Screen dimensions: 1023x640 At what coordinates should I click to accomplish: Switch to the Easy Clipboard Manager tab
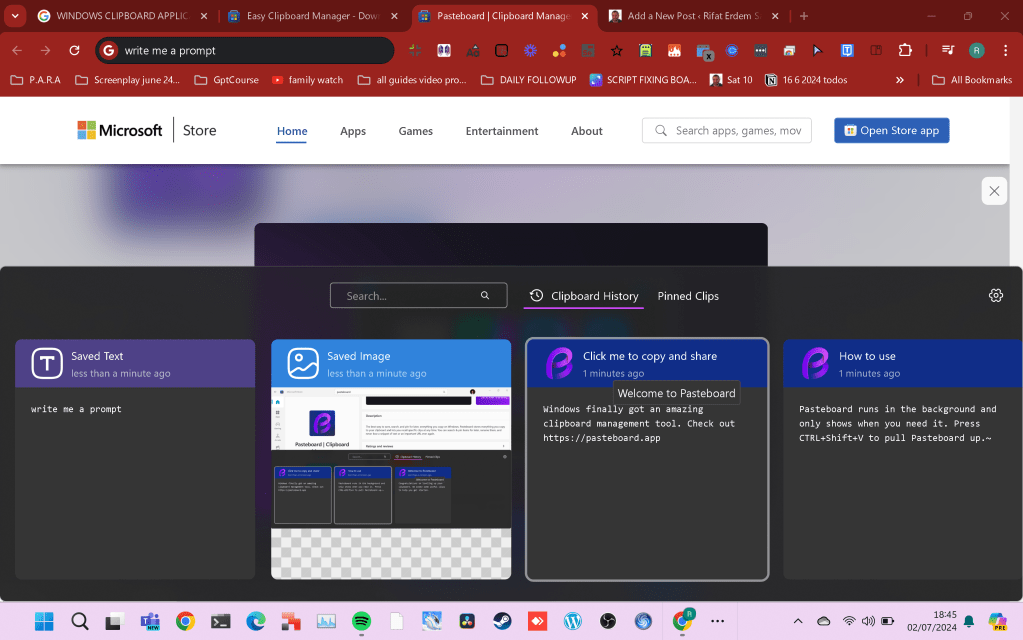click(313, 16)
